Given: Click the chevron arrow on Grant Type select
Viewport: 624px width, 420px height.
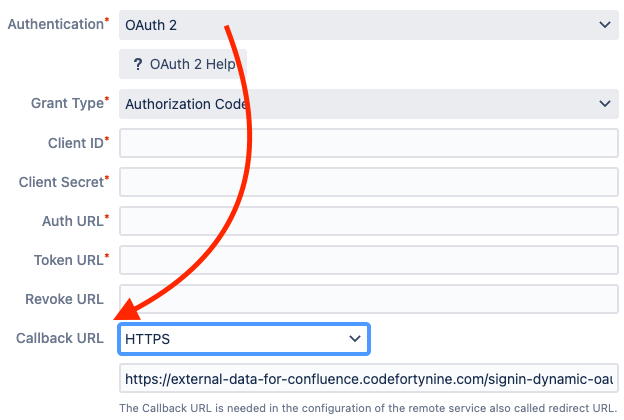Looking at the screenshot, I should [603, 103].
